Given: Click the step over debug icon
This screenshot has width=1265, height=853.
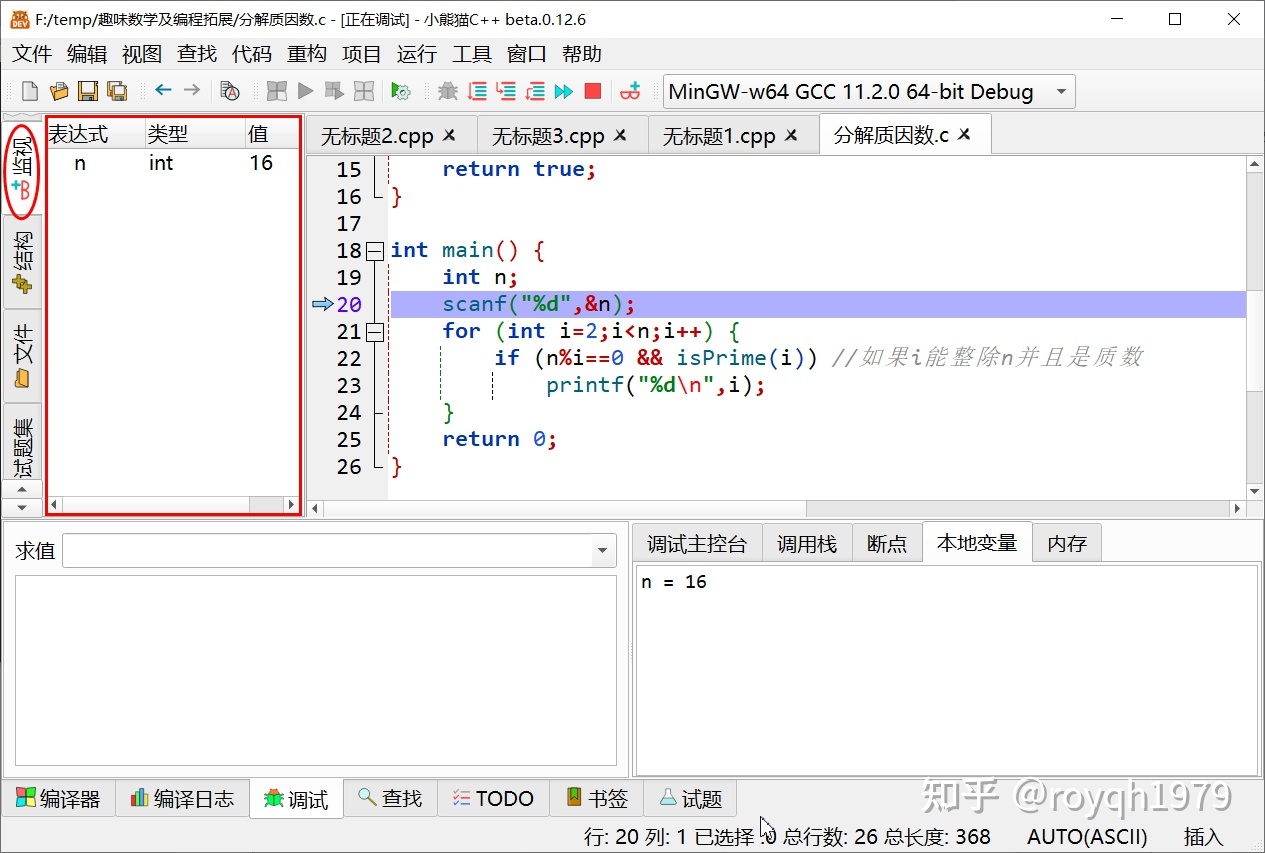Looking at the screenshot, I should [477, 91].
